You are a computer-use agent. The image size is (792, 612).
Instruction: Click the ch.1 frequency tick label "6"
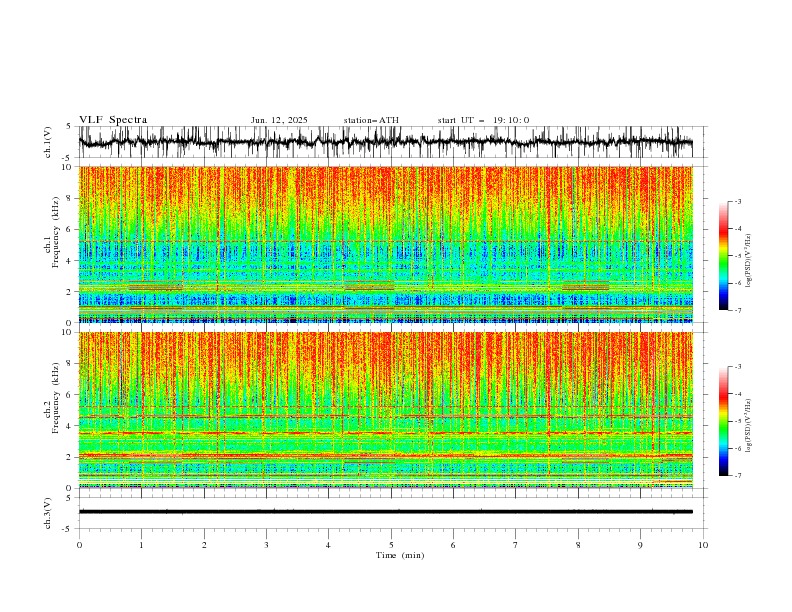coord(70,229)
